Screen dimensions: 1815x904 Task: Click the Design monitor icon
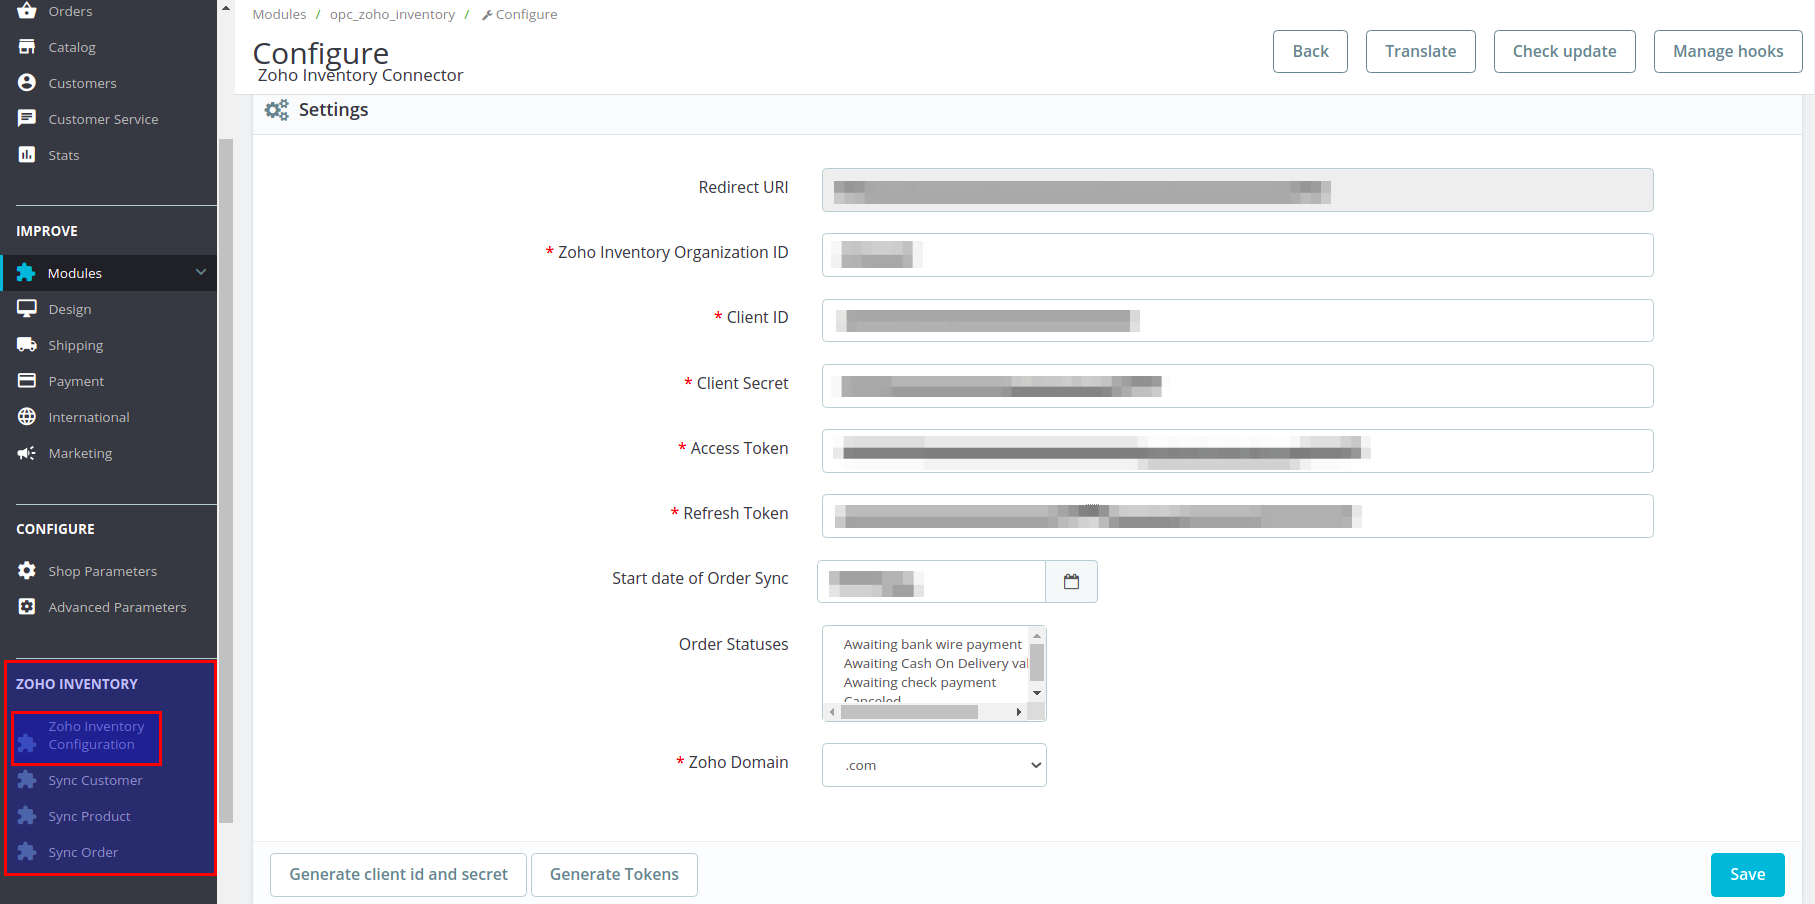point(27,309)
